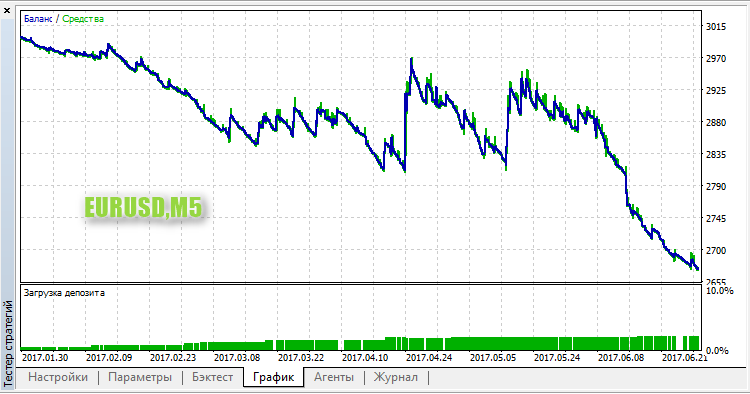Viewport: 750px width, 394px height.
Task: Select the График tab
Action: 274,377
